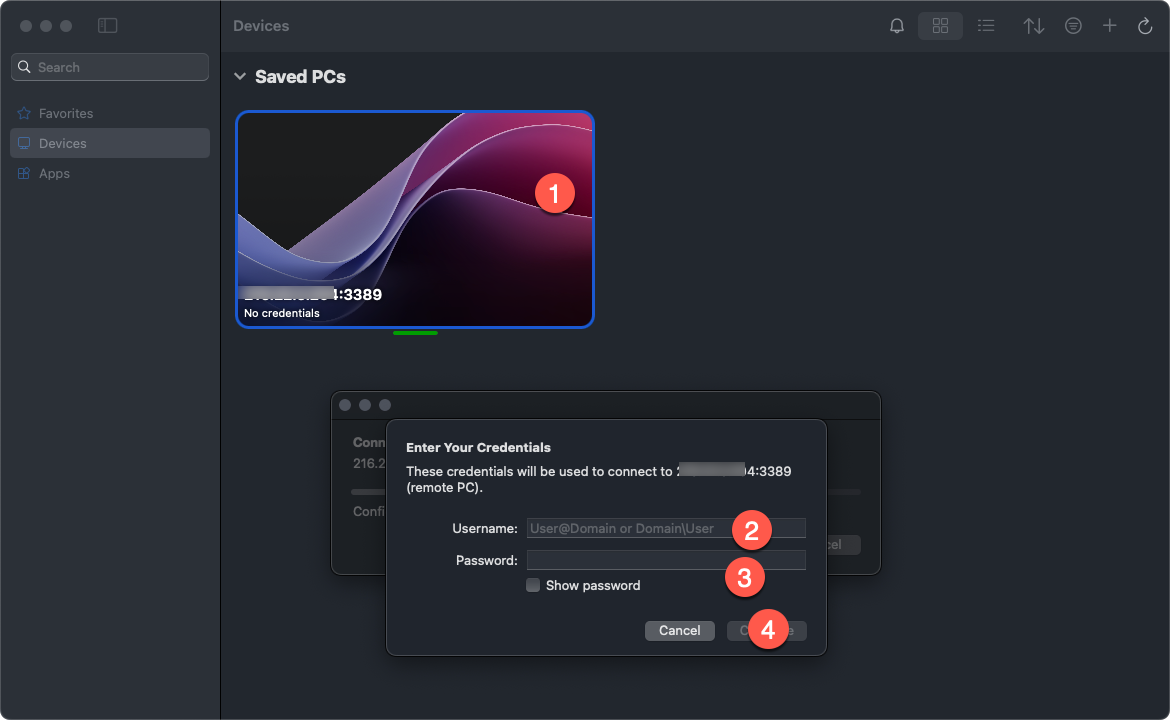Click the sidebar Search box
Image resolution: width=1170 pixels, height=720 pixels.
pyautogui.click(x=110, y=67)
